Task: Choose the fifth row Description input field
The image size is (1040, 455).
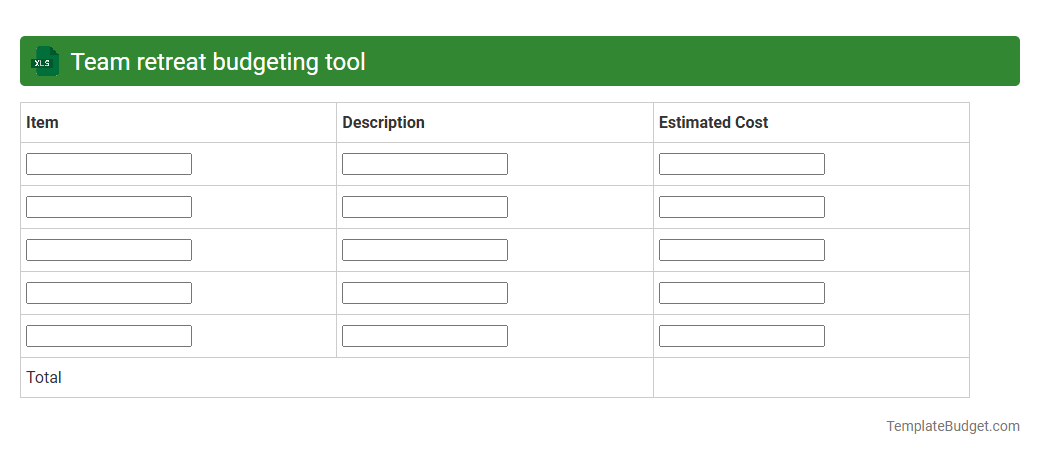Action: [424, 336]
